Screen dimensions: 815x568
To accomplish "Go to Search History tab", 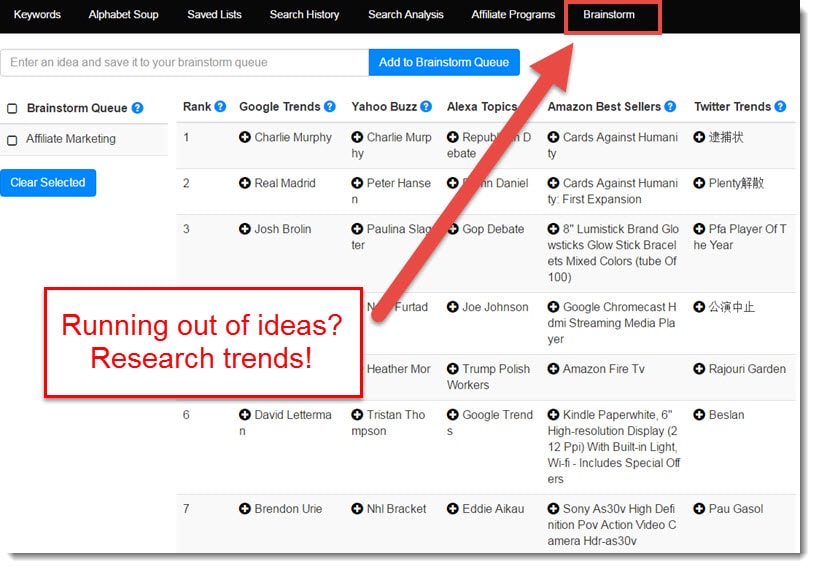I will point(304,15).
